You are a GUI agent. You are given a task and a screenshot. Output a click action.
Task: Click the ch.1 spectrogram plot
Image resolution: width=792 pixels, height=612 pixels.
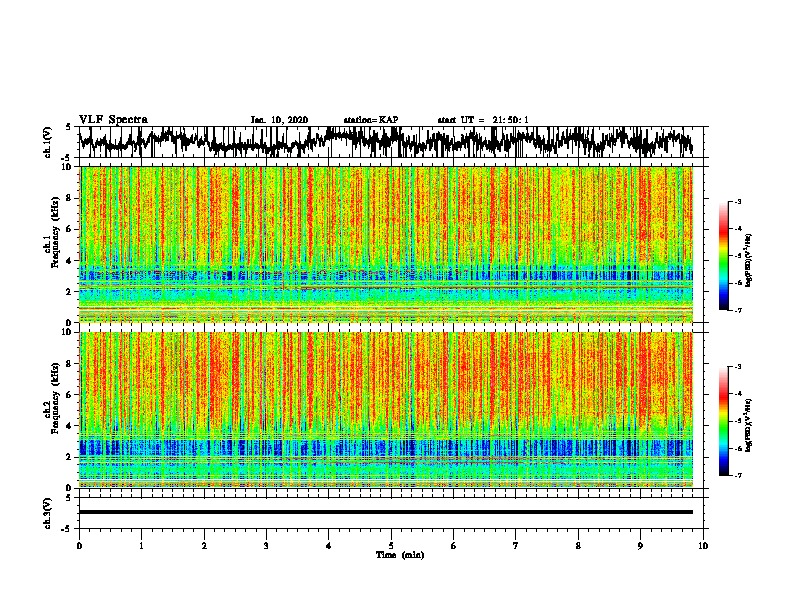tap(386, 244)
